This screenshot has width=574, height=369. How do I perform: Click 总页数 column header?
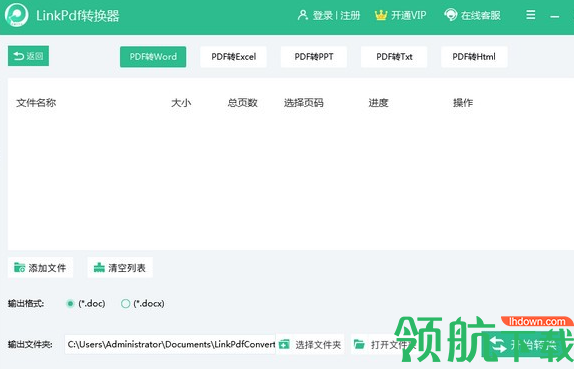(x=242, y=103)
